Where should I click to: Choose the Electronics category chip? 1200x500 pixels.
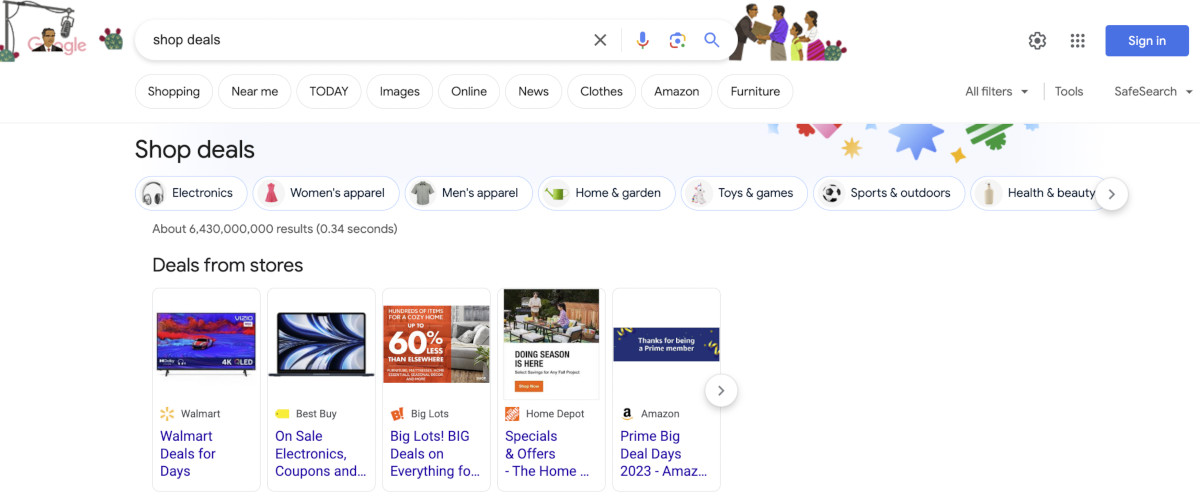pos(190,193)
